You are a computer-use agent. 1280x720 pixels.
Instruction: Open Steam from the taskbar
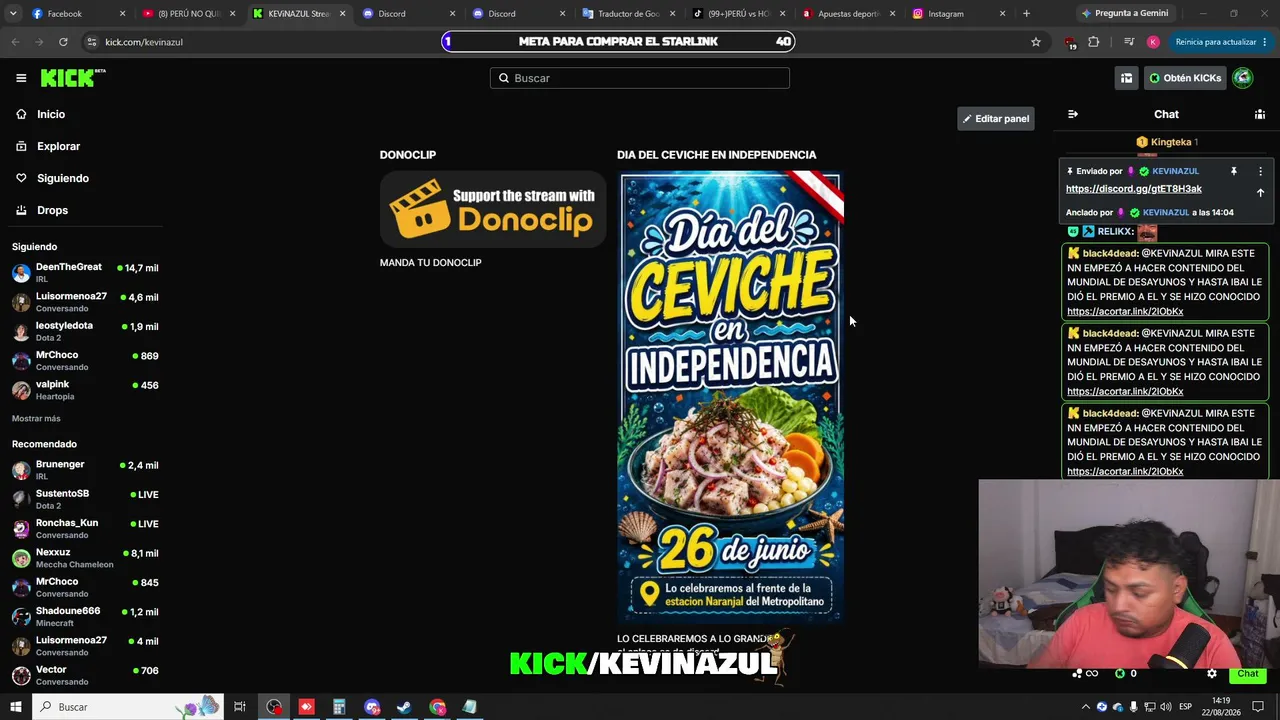click(x=404, y=707)
